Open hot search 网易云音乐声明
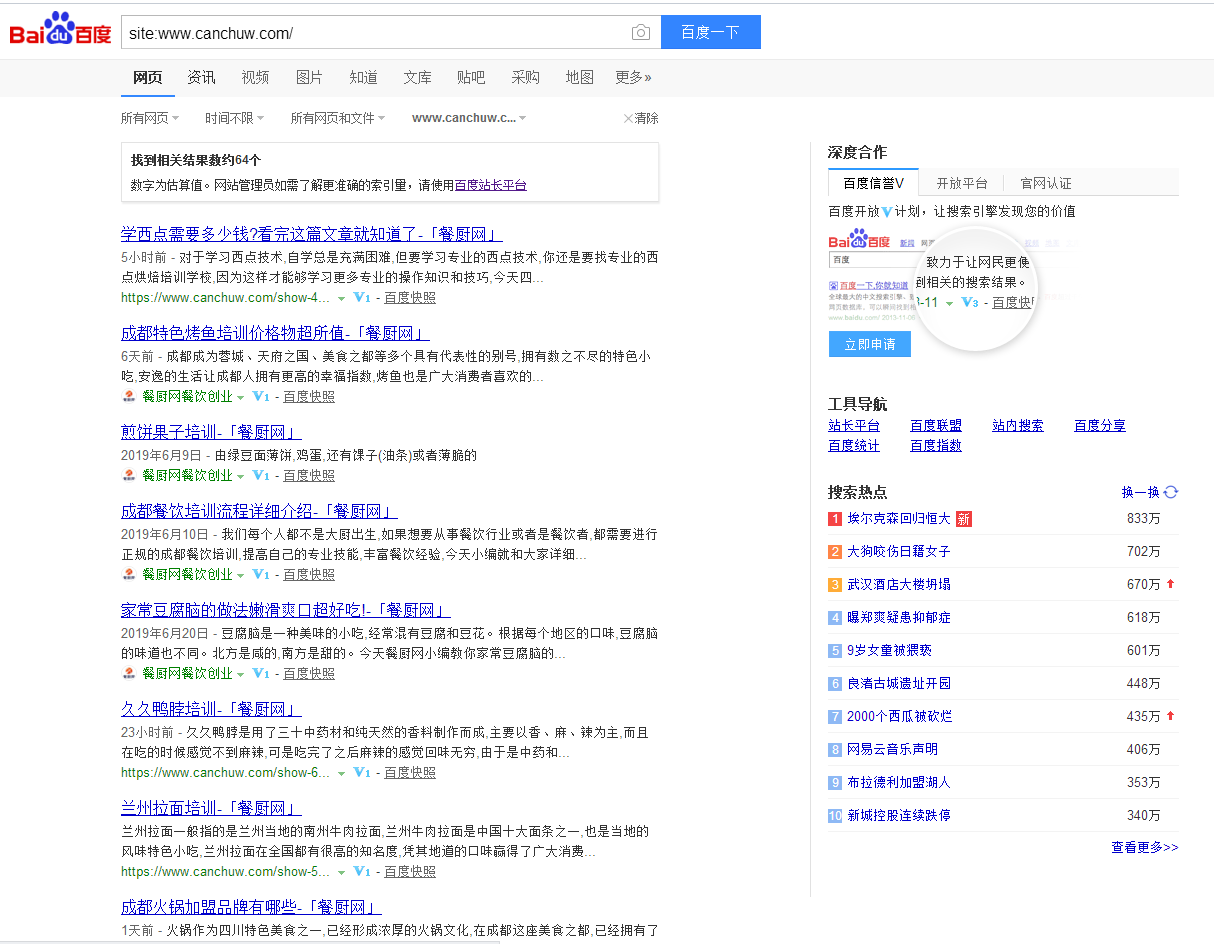 pyautogui.click(x=892, y=750)
